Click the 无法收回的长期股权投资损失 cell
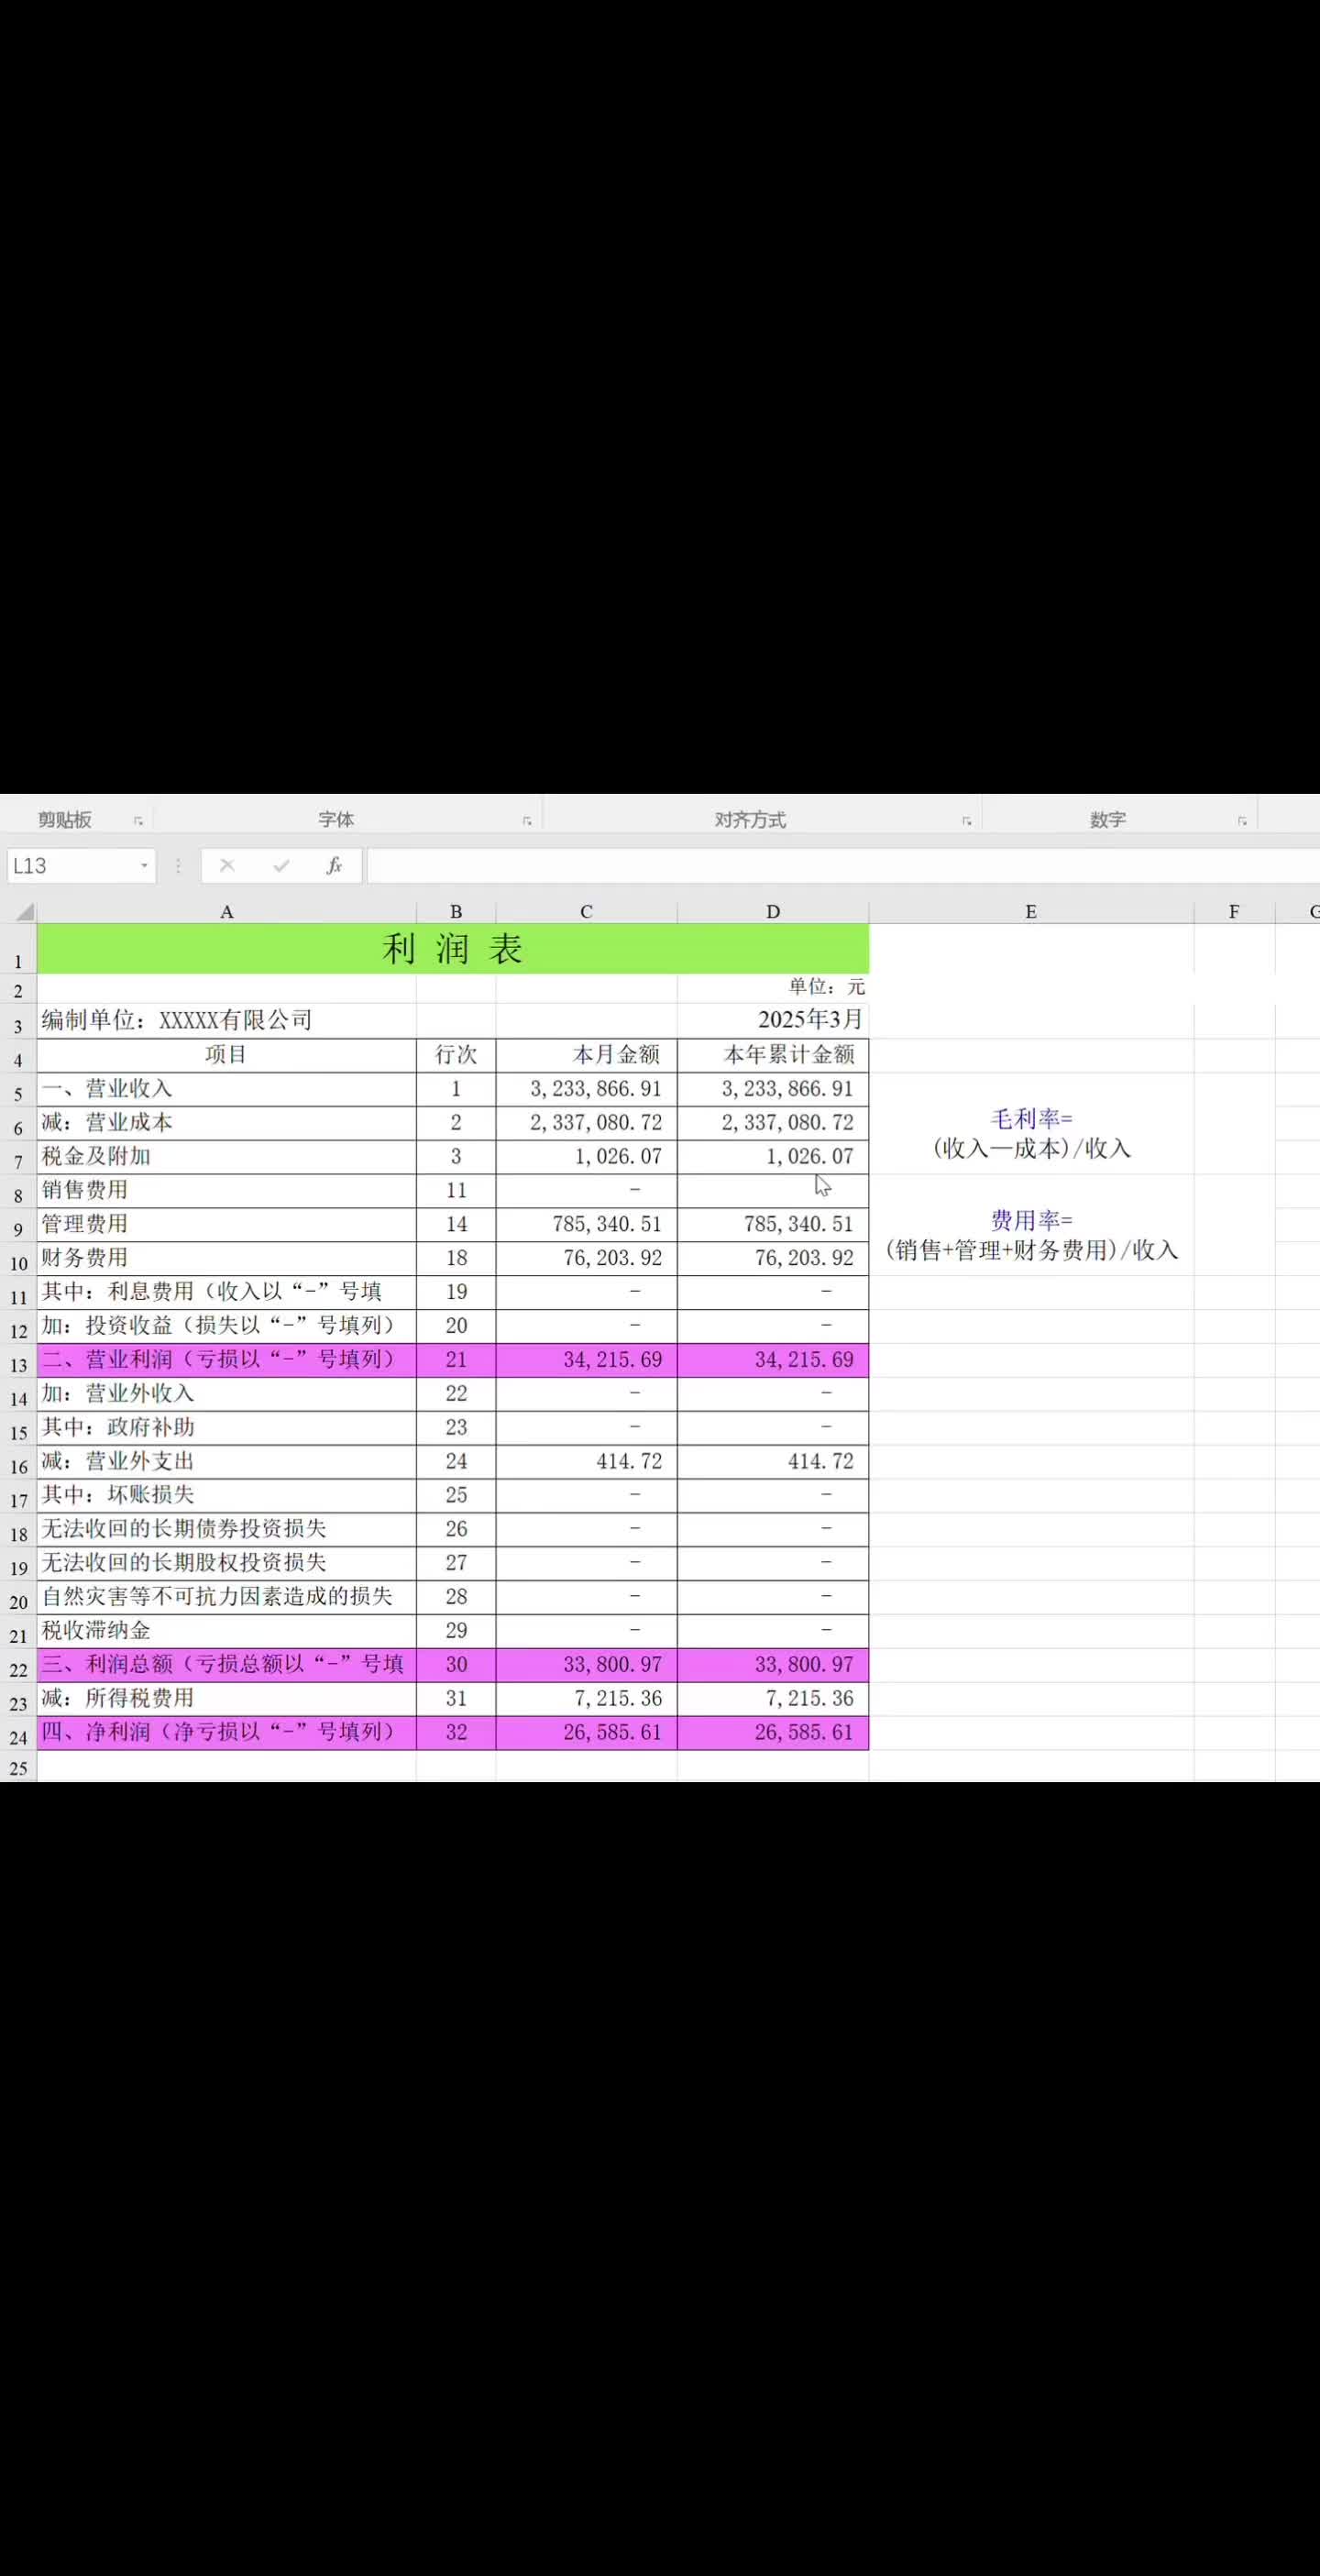The image size is (1320, 2576). click(x=227, y=1563)
